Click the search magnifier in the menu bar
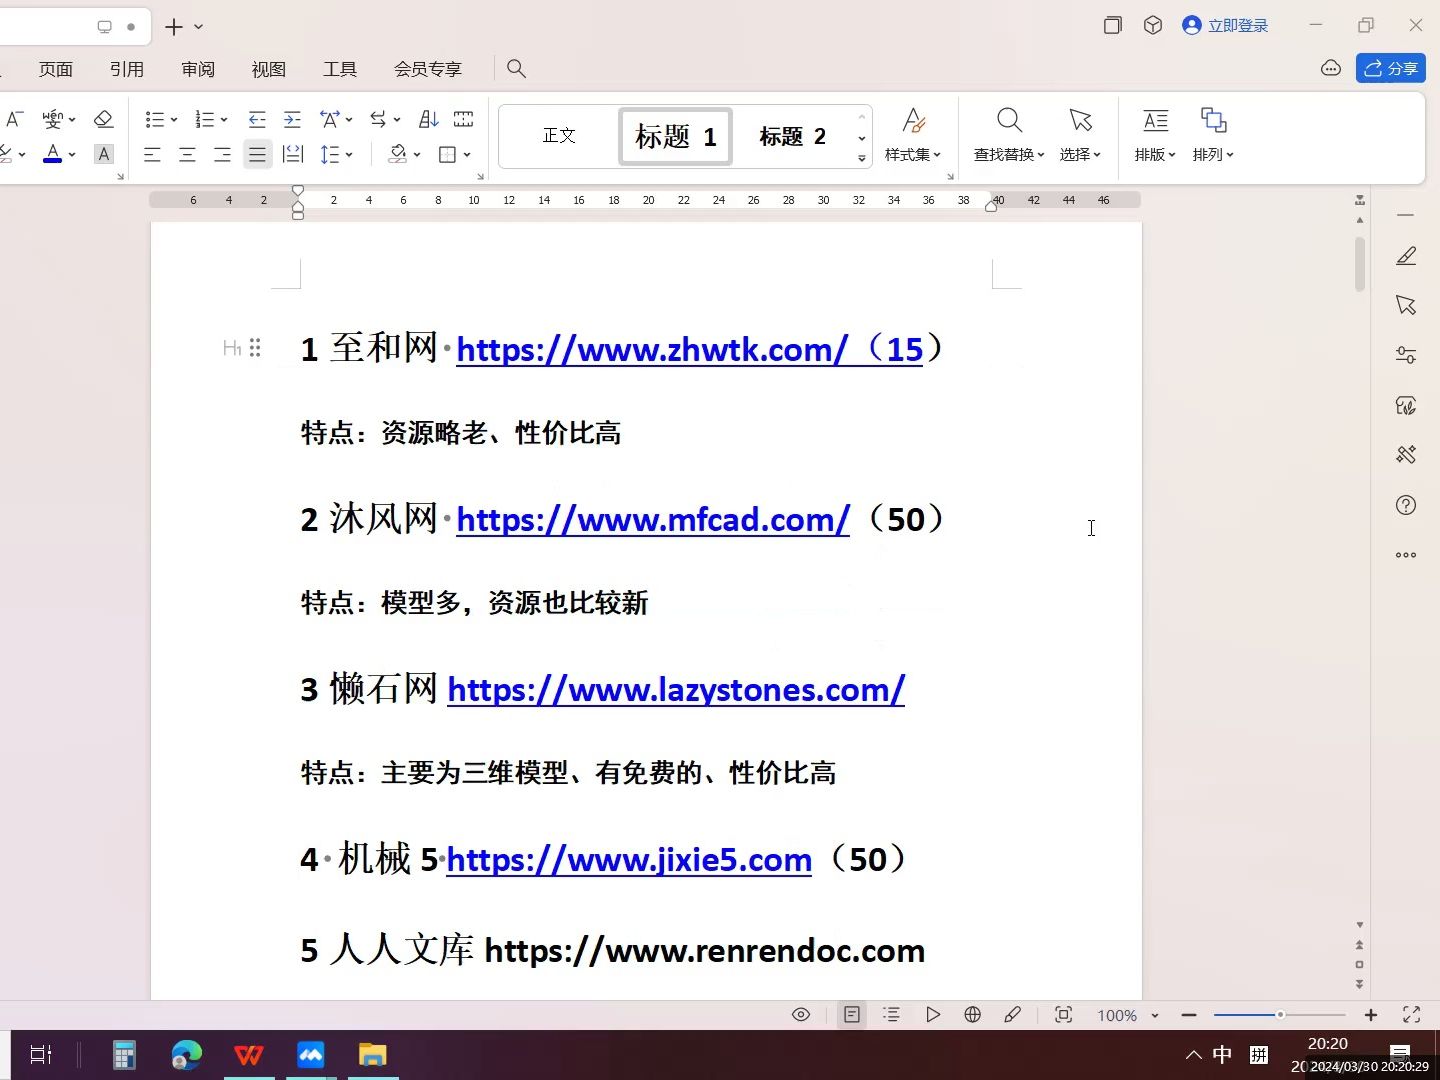The image size is (1440, 1080). 516,68
